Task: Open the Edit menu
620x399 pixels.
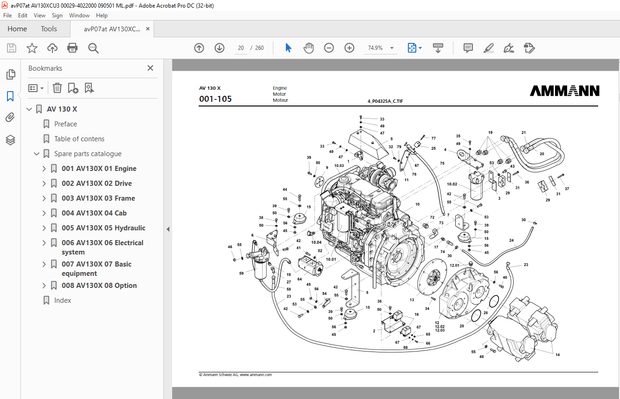Action: [23, 15]
